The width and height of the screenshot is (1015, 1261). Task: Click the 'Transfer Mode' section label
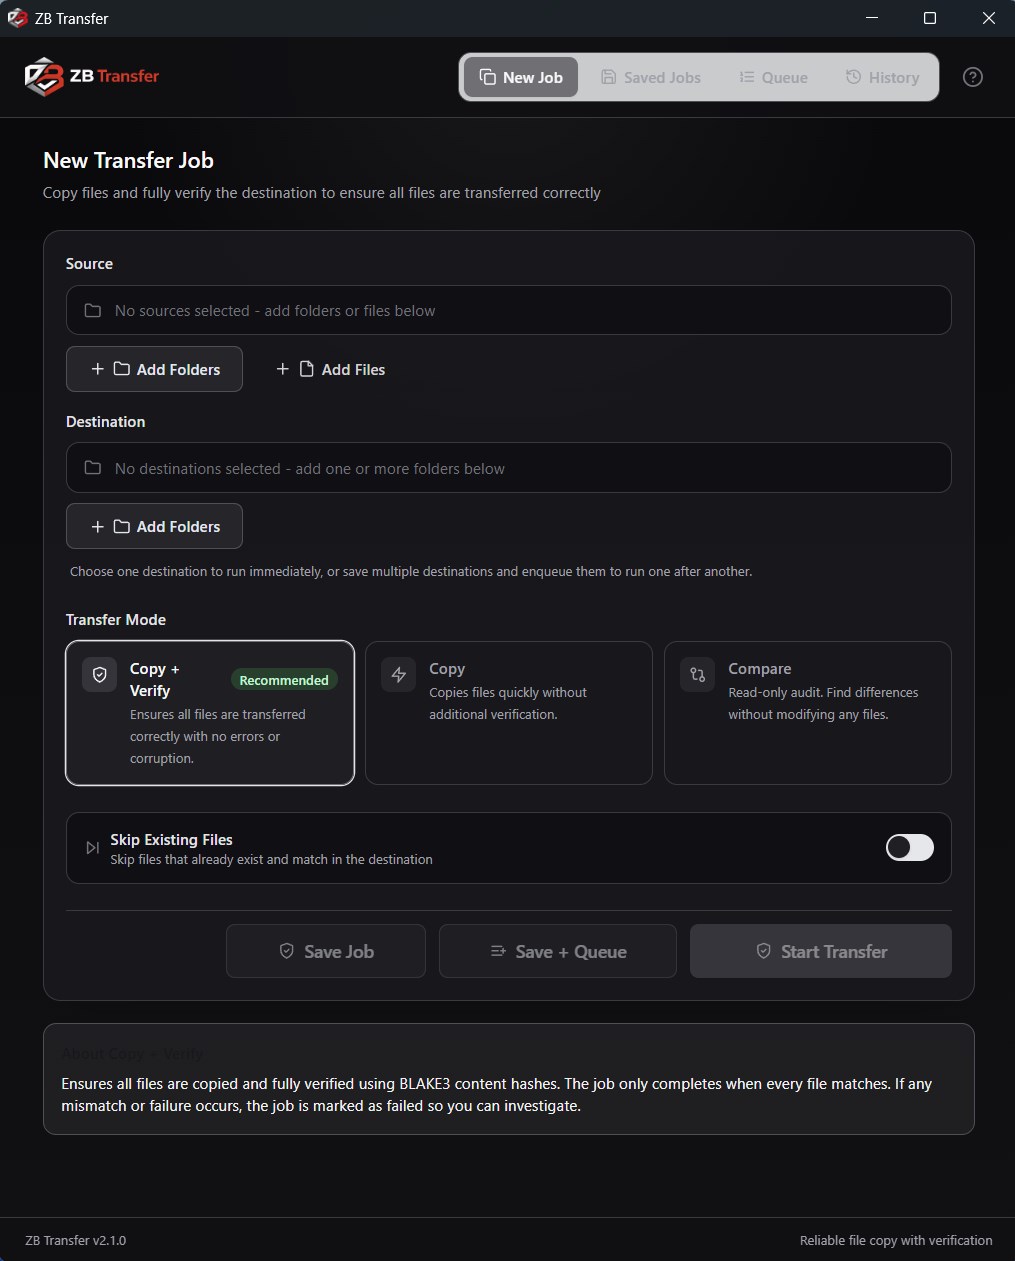click(x=116, y=619)
